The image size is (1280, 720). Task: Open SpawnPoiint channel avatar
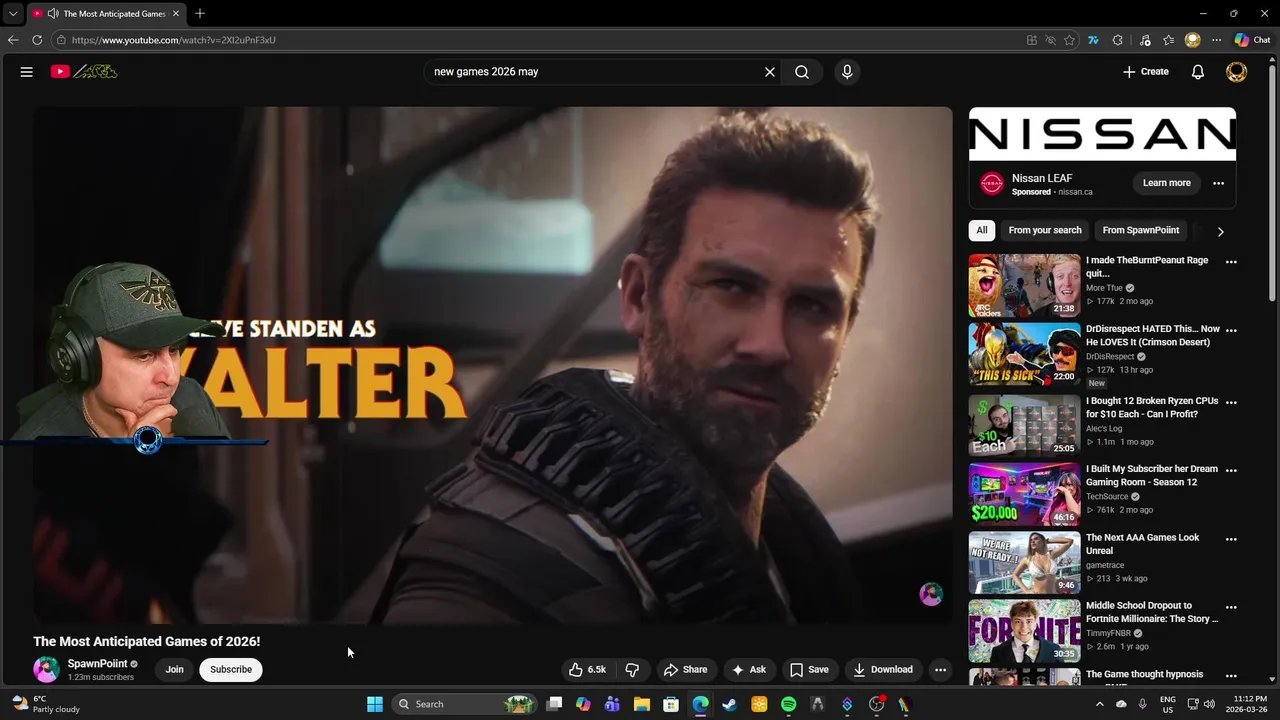46,670
